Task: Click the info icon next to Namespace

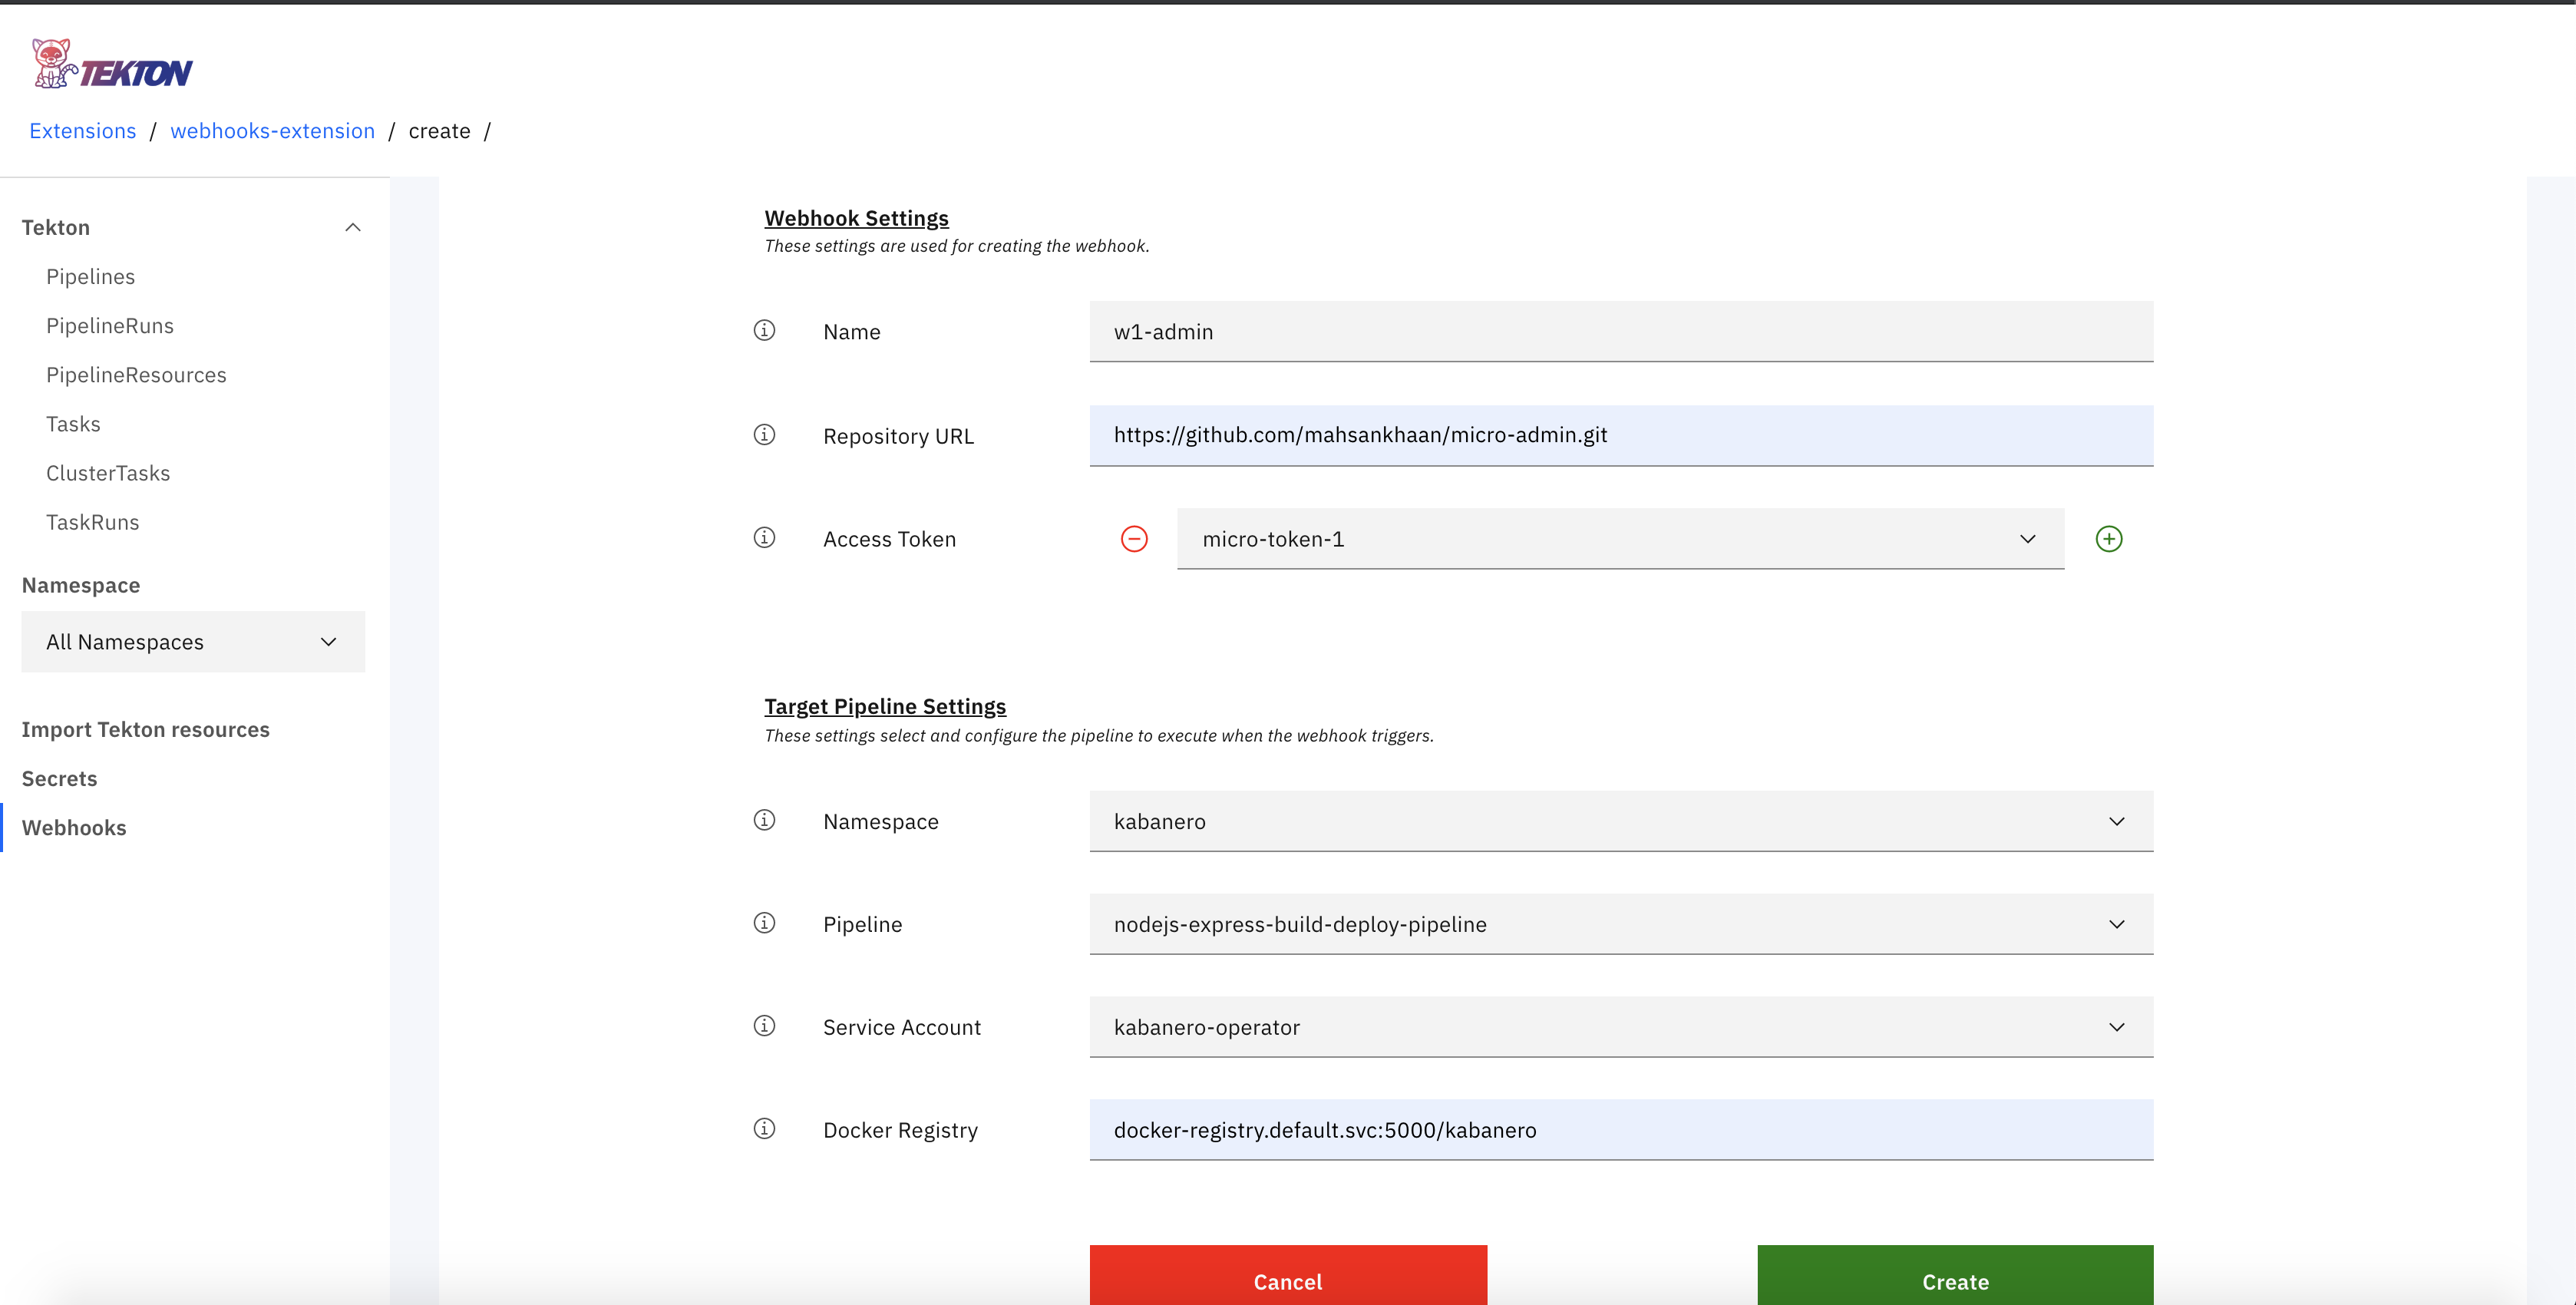Action: 765,819
